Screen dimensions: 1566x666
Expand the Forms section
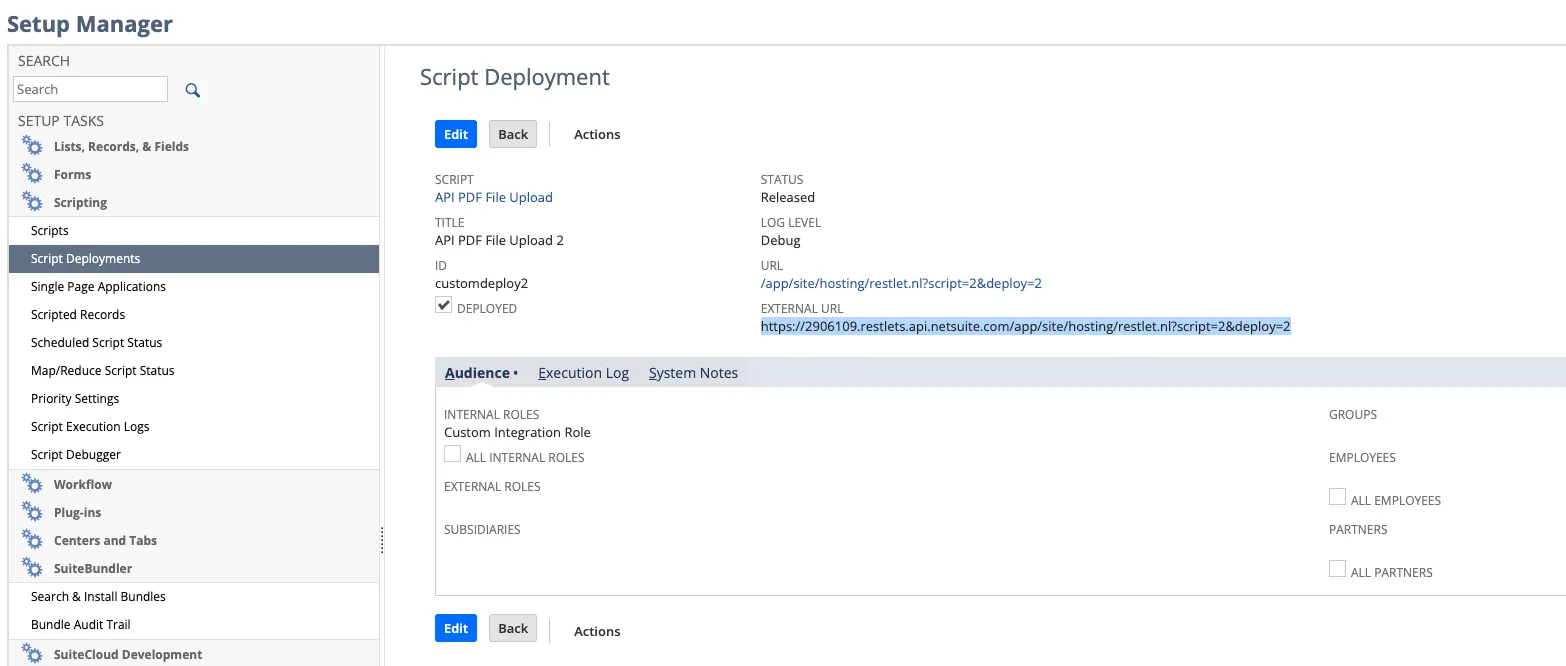pyautogui.click(x=72, y=174)
